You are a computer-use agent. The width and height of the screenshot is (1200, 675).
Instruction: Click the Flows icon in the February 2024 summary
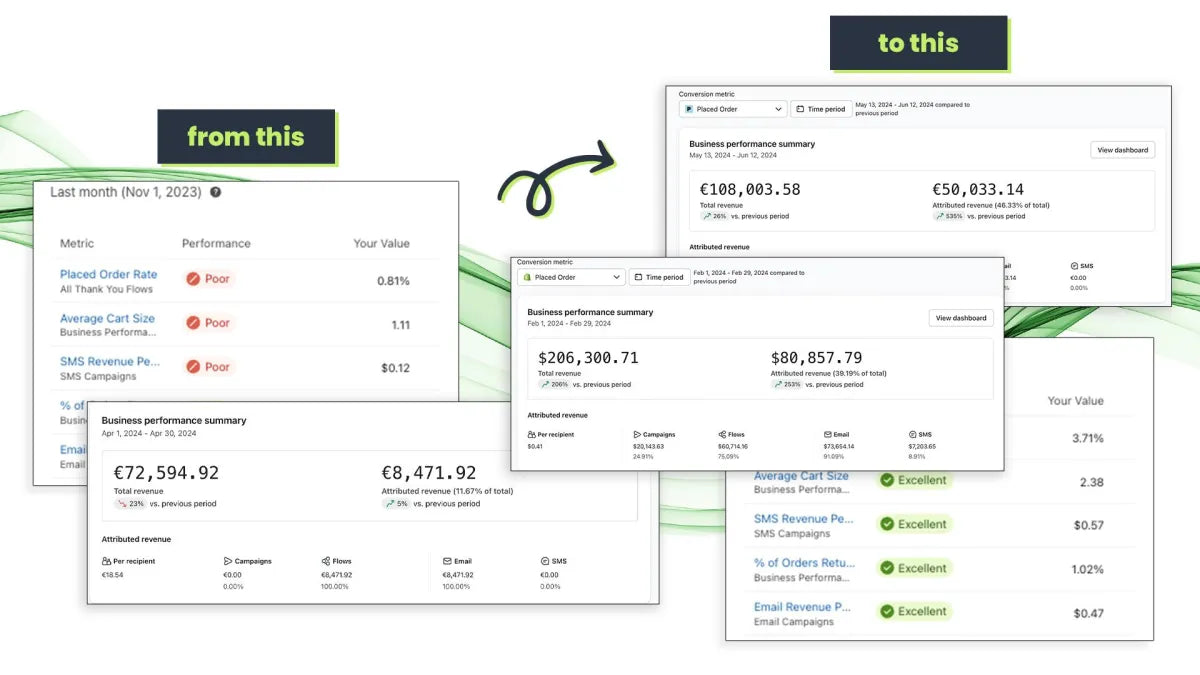(722, 435)
